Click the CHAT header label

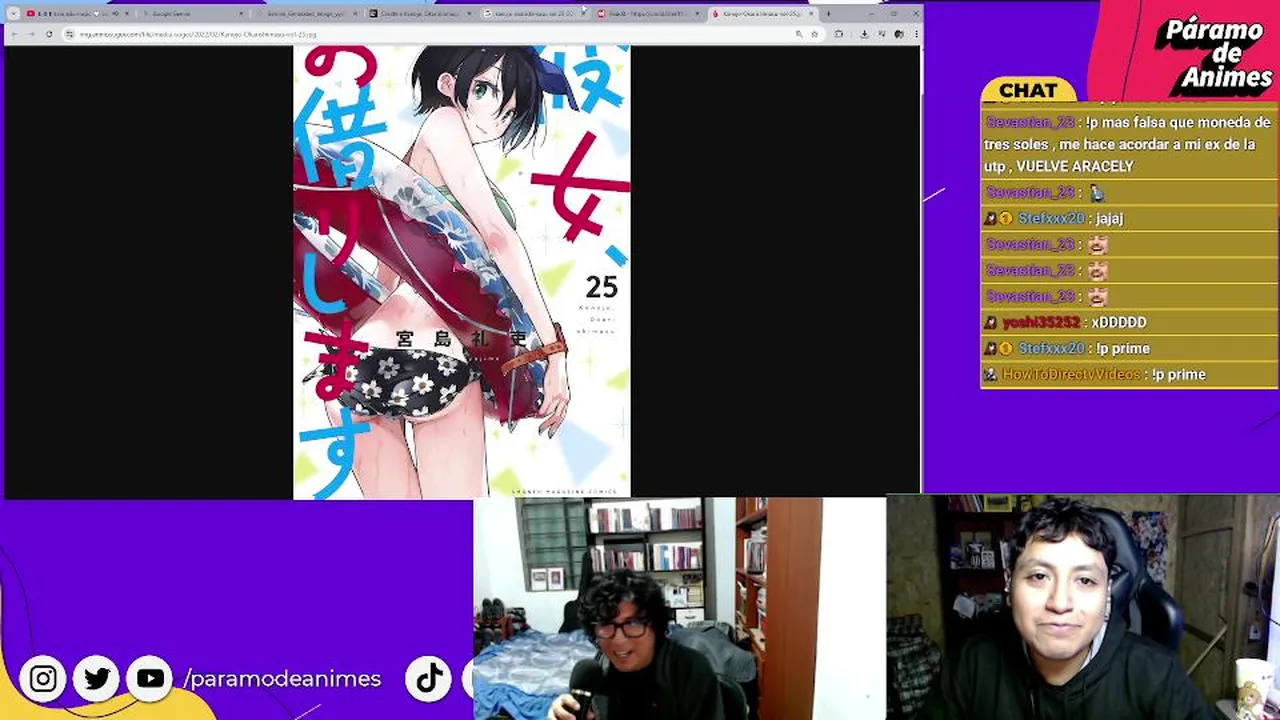pos(1028,91)
